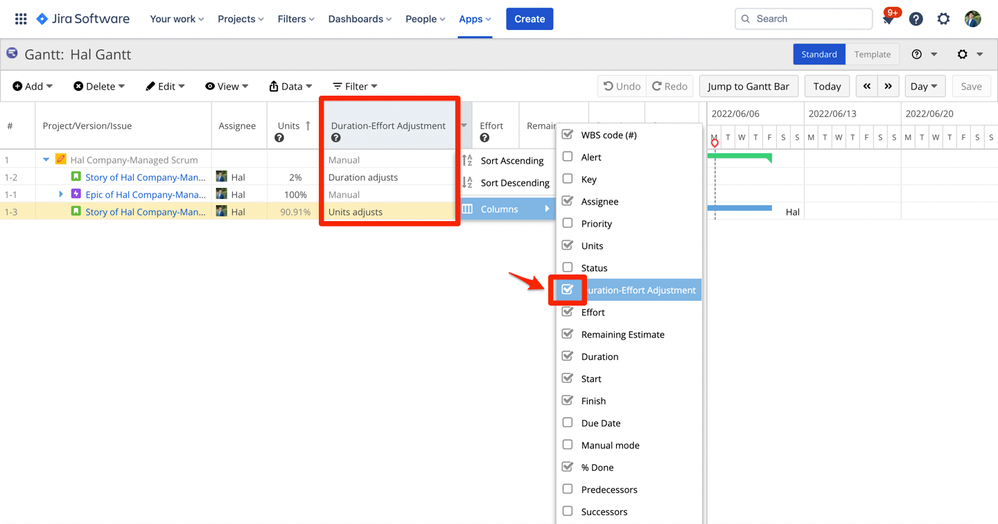998x524 pixels.
Task: Open the Duration-Effort Adjustment column menu arrow
Action: [464, 125]
